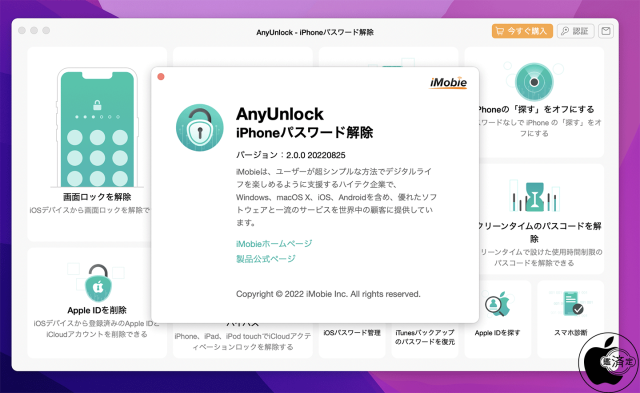The width and height of the screenshot is (640, 393).
Task: Click the Apple ID removal description text
Action: (97, 329)
